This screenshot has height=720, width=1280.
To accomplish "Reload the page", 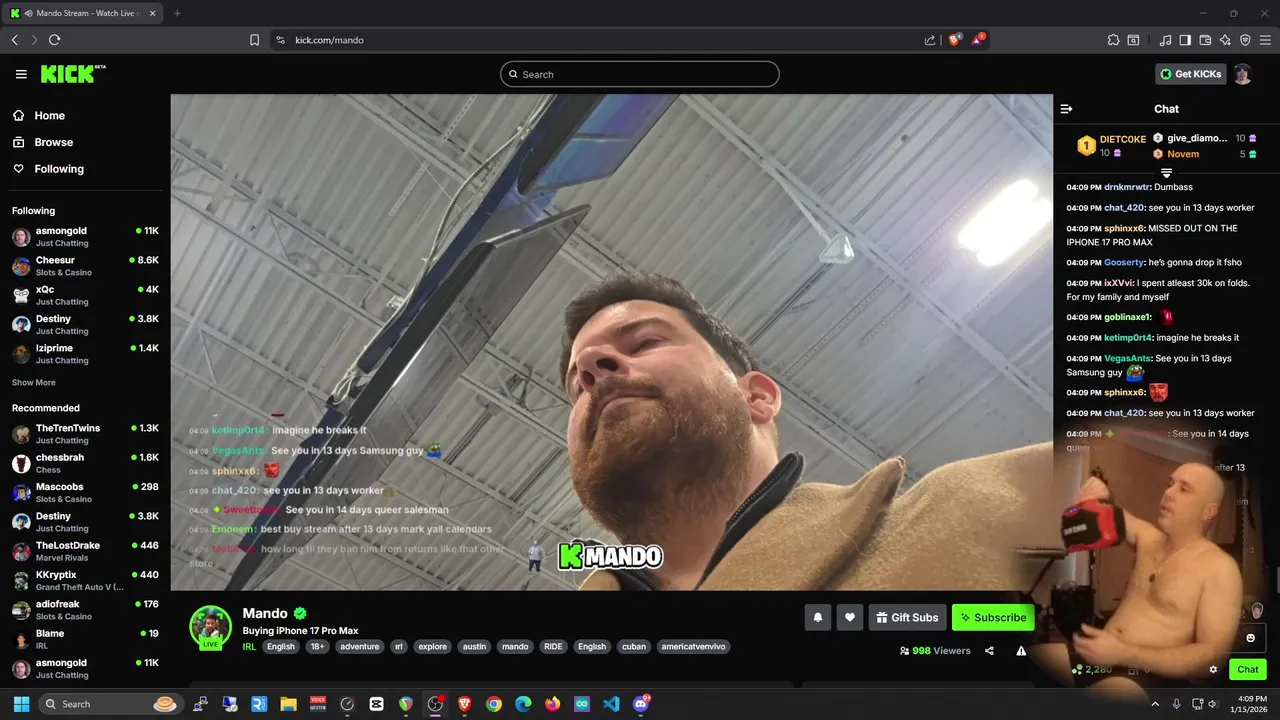I will [x=54, y=40].
